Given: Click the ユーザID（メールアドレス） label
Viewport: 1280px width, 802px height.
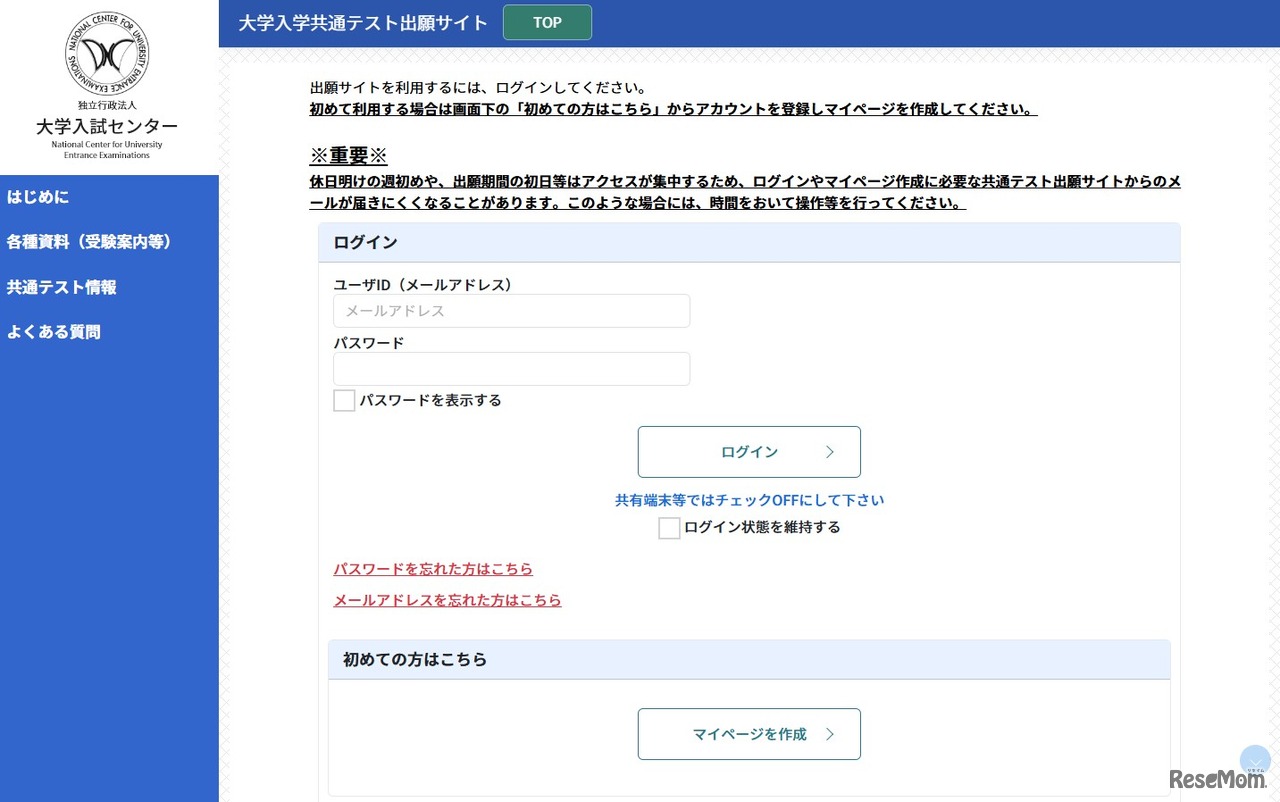Looking at the screenshot, I should point(423,285).
